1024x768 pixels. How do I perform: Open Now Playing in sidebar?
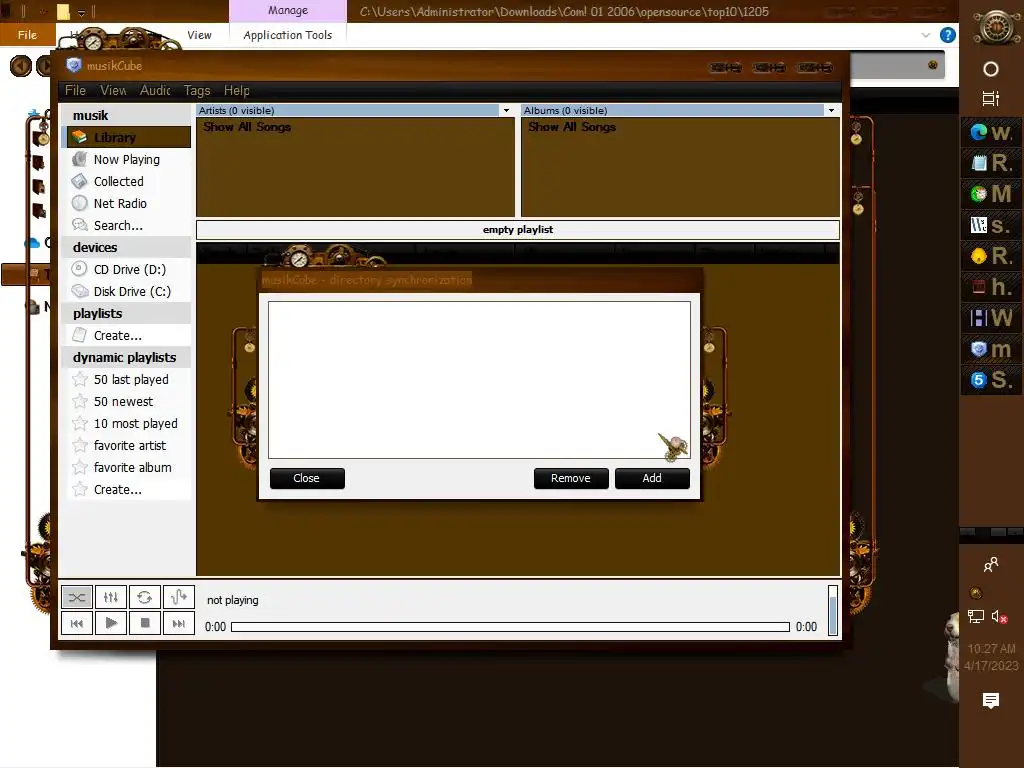[129, 159]
